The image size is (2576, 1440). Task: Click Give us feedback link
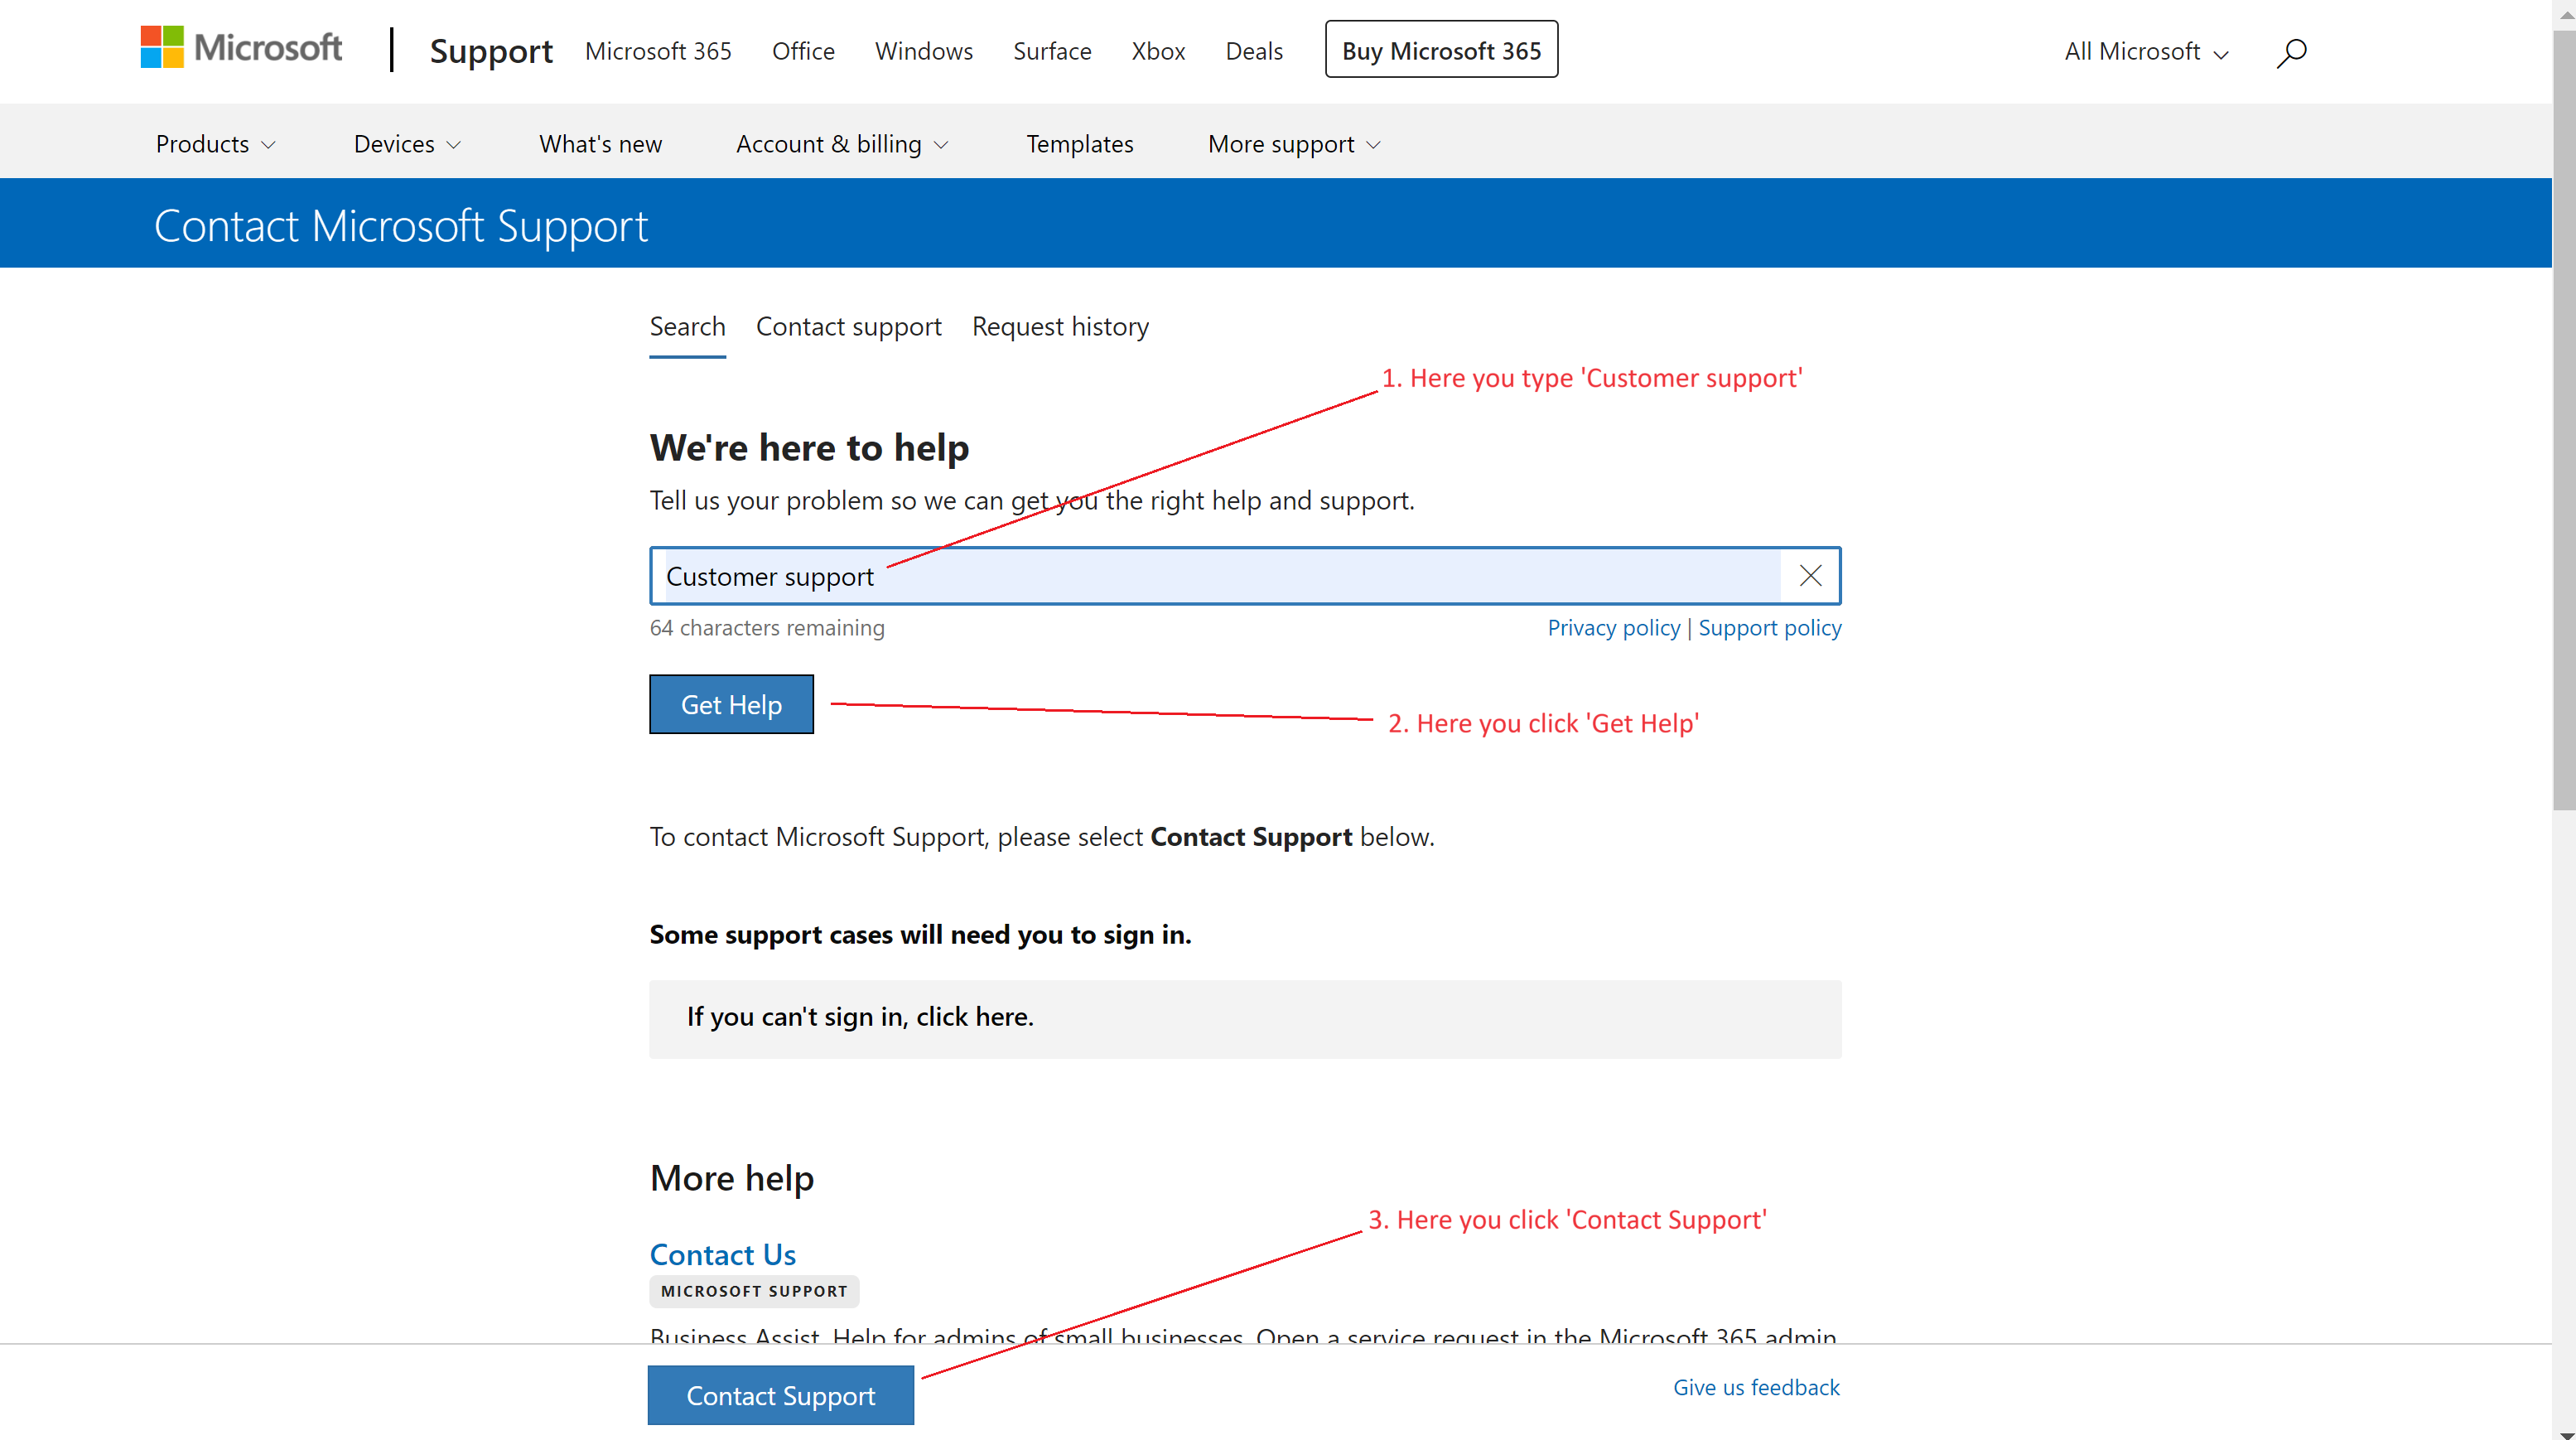[1756, 1387]
